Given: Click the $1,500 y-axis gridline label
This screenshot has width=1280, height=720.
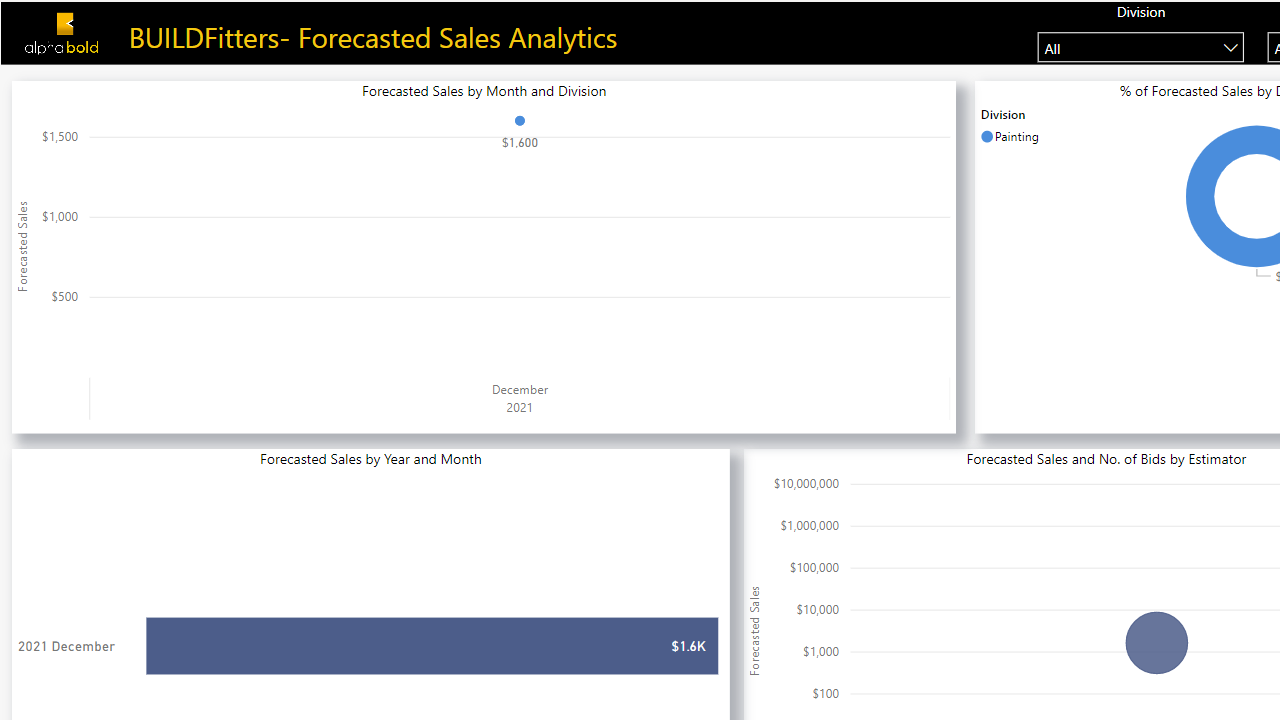Looking at the screenshot, I should click(x=60, y=137).
